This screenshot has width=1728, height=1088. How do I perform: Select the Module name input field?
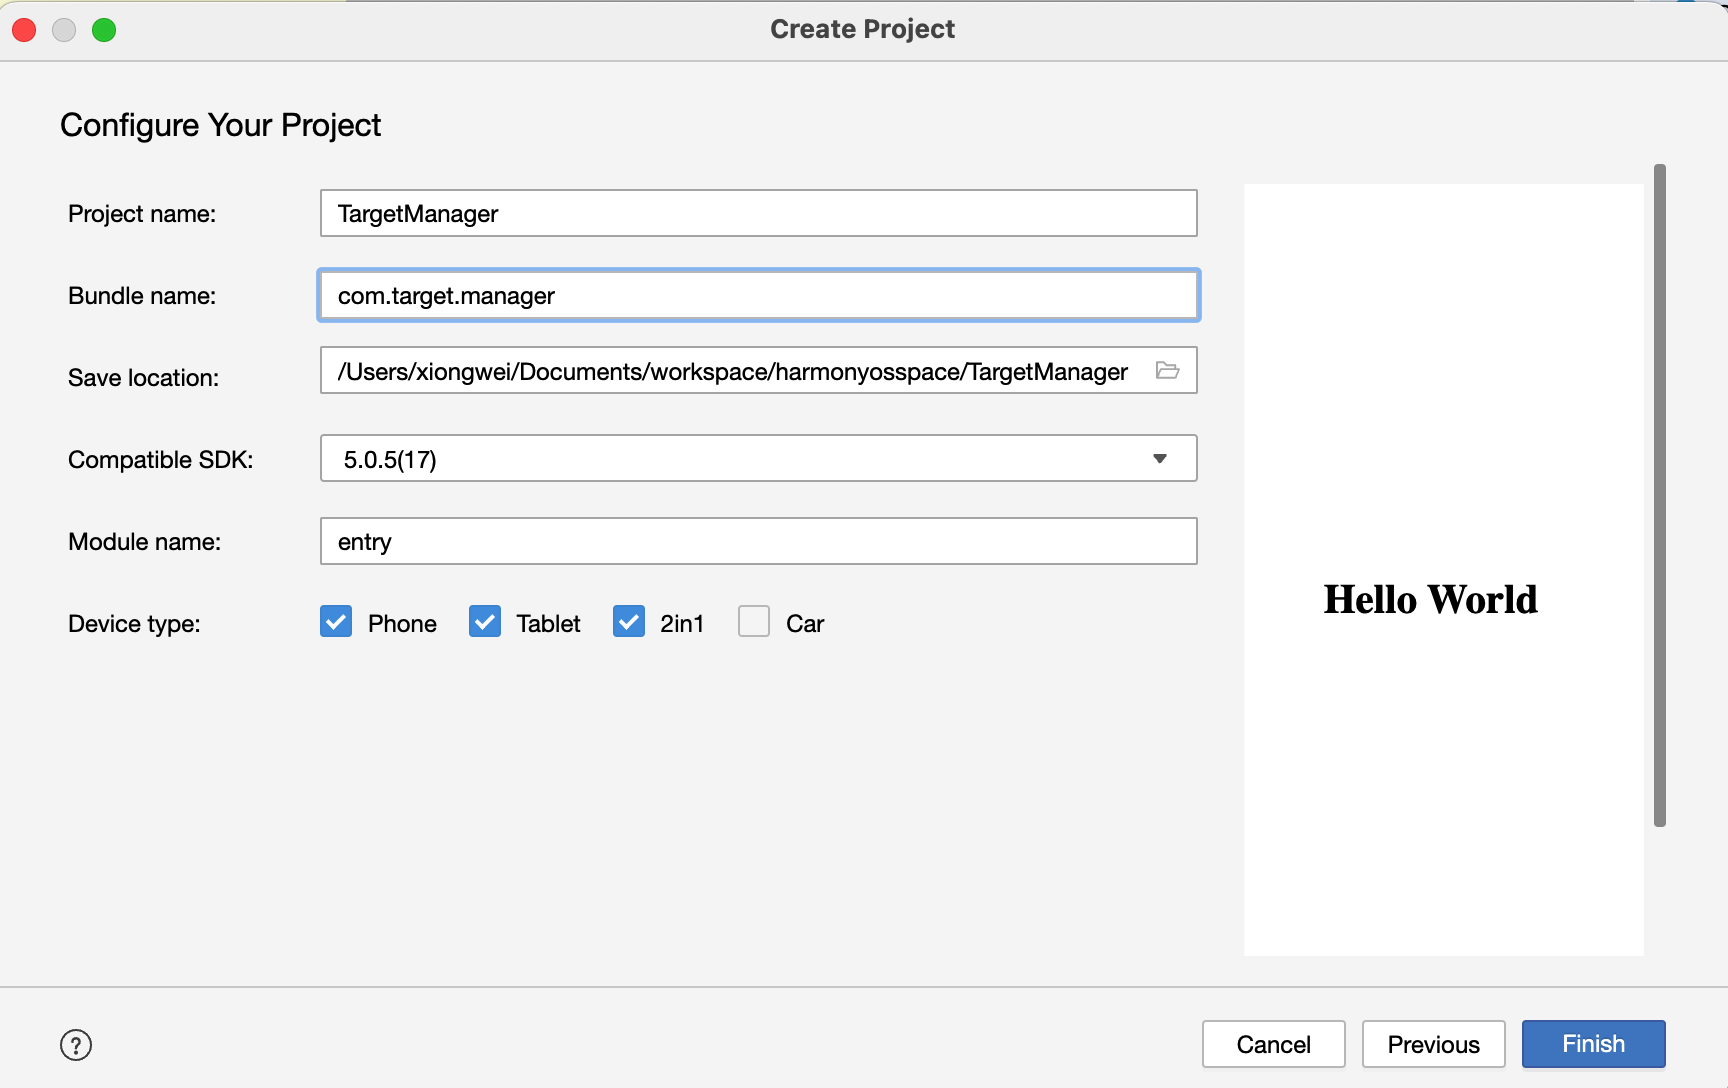click(x=758, y=542)
